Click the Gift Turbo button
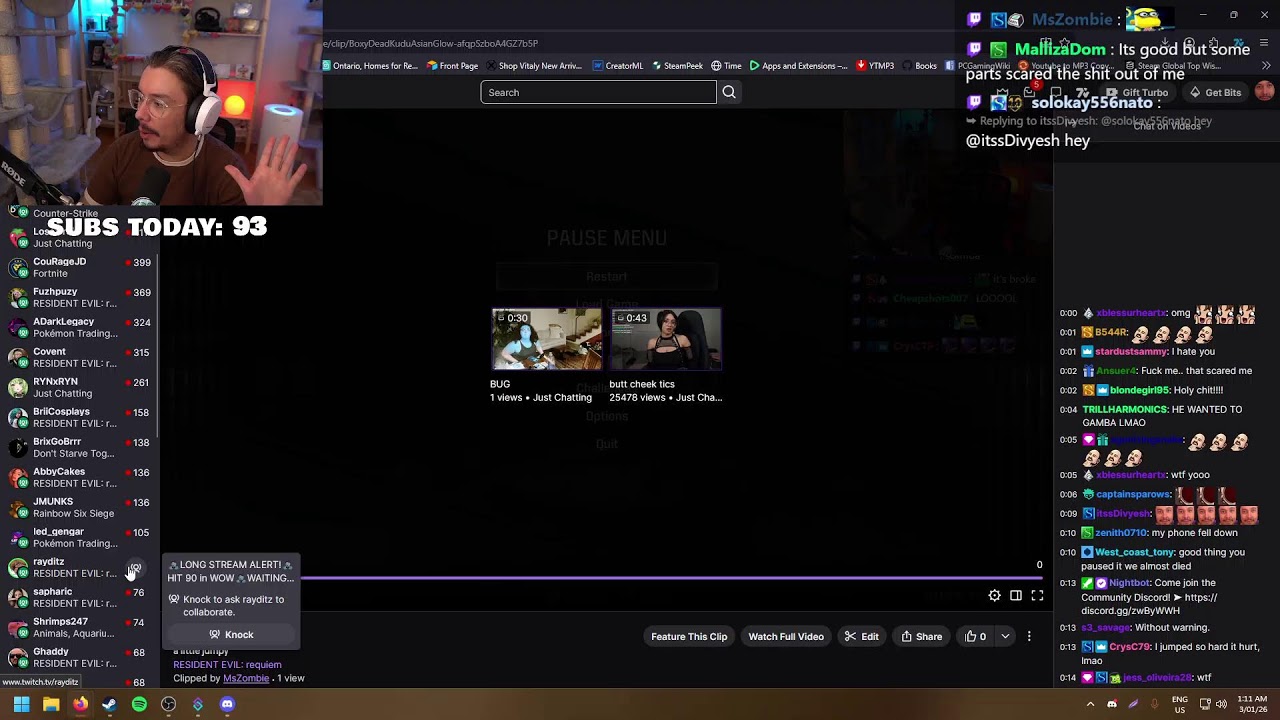 click(x=1136, y=92)
